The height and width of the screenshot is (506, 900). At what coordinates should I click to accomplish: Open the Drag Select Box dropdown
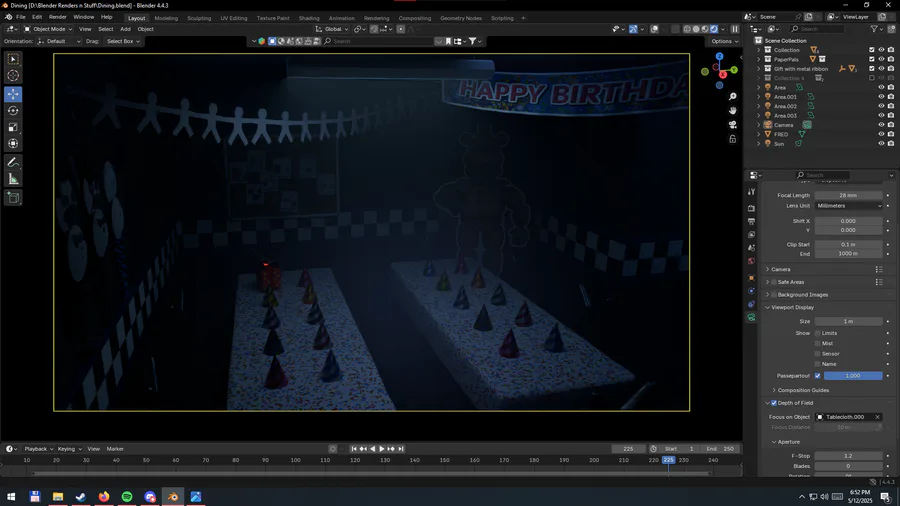click(x=123, y=41)
